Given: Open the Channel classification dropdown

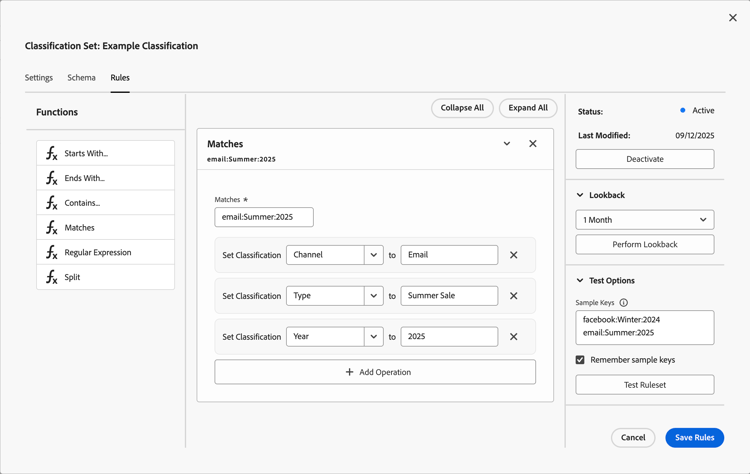Looking at the screenshot, I should coord(373,255).
